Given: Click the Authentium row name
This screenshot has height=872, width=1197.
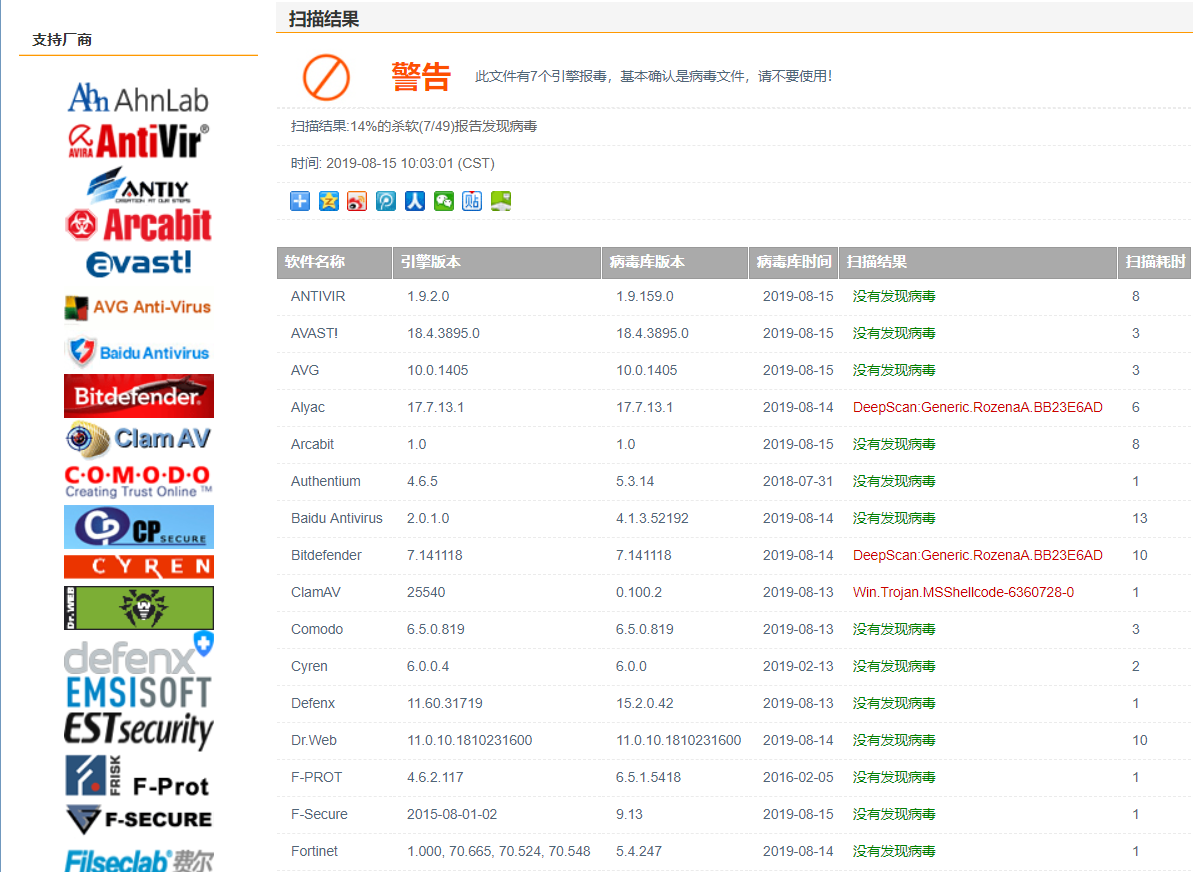Looking at the screenshot, I should pyautogui.click(x=325, y=481).
